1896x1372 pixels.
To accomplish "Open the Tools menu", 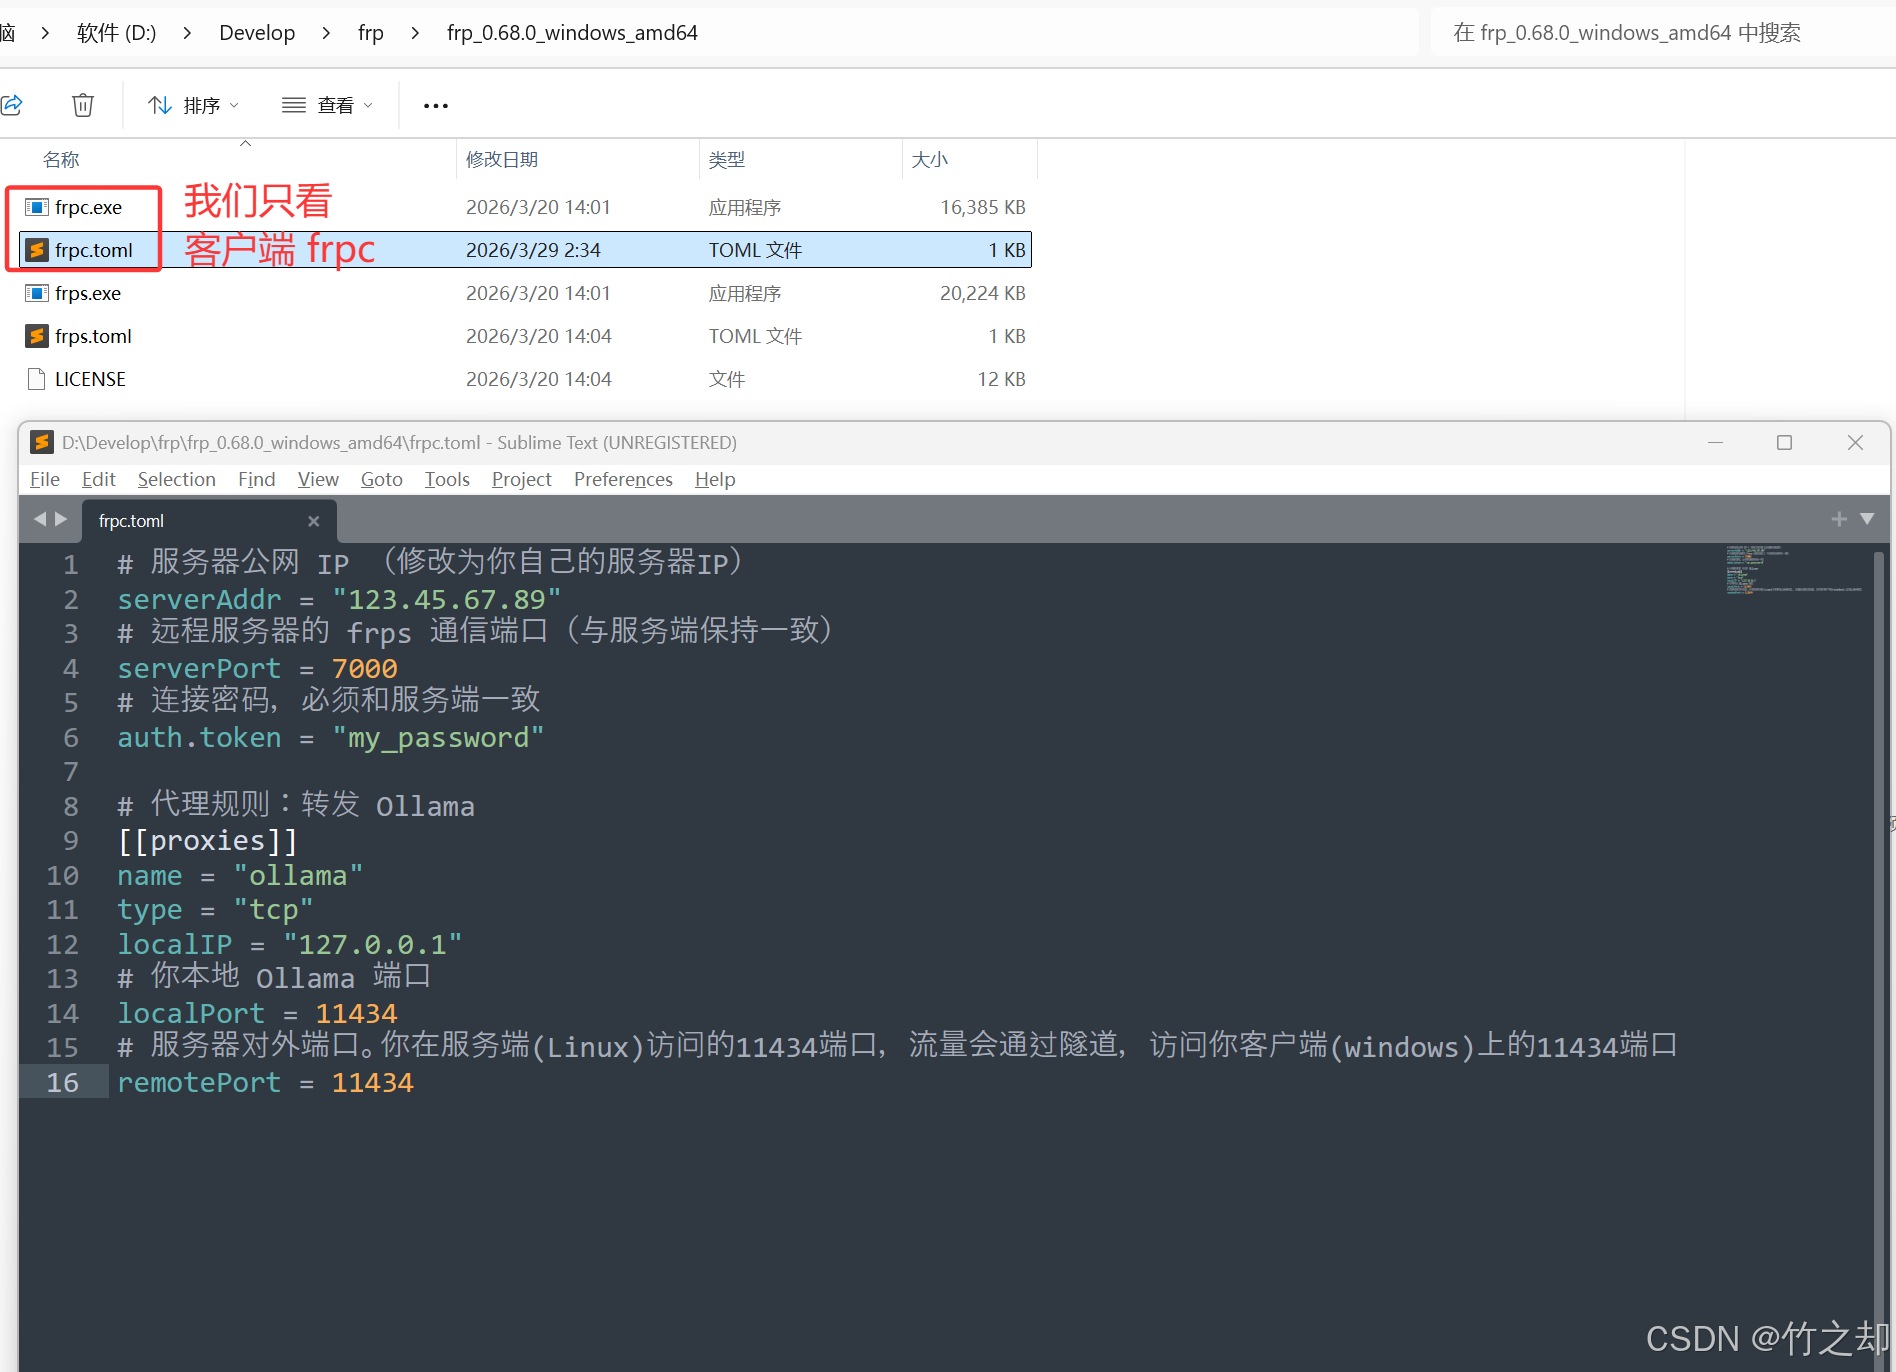I will [447, 479].
